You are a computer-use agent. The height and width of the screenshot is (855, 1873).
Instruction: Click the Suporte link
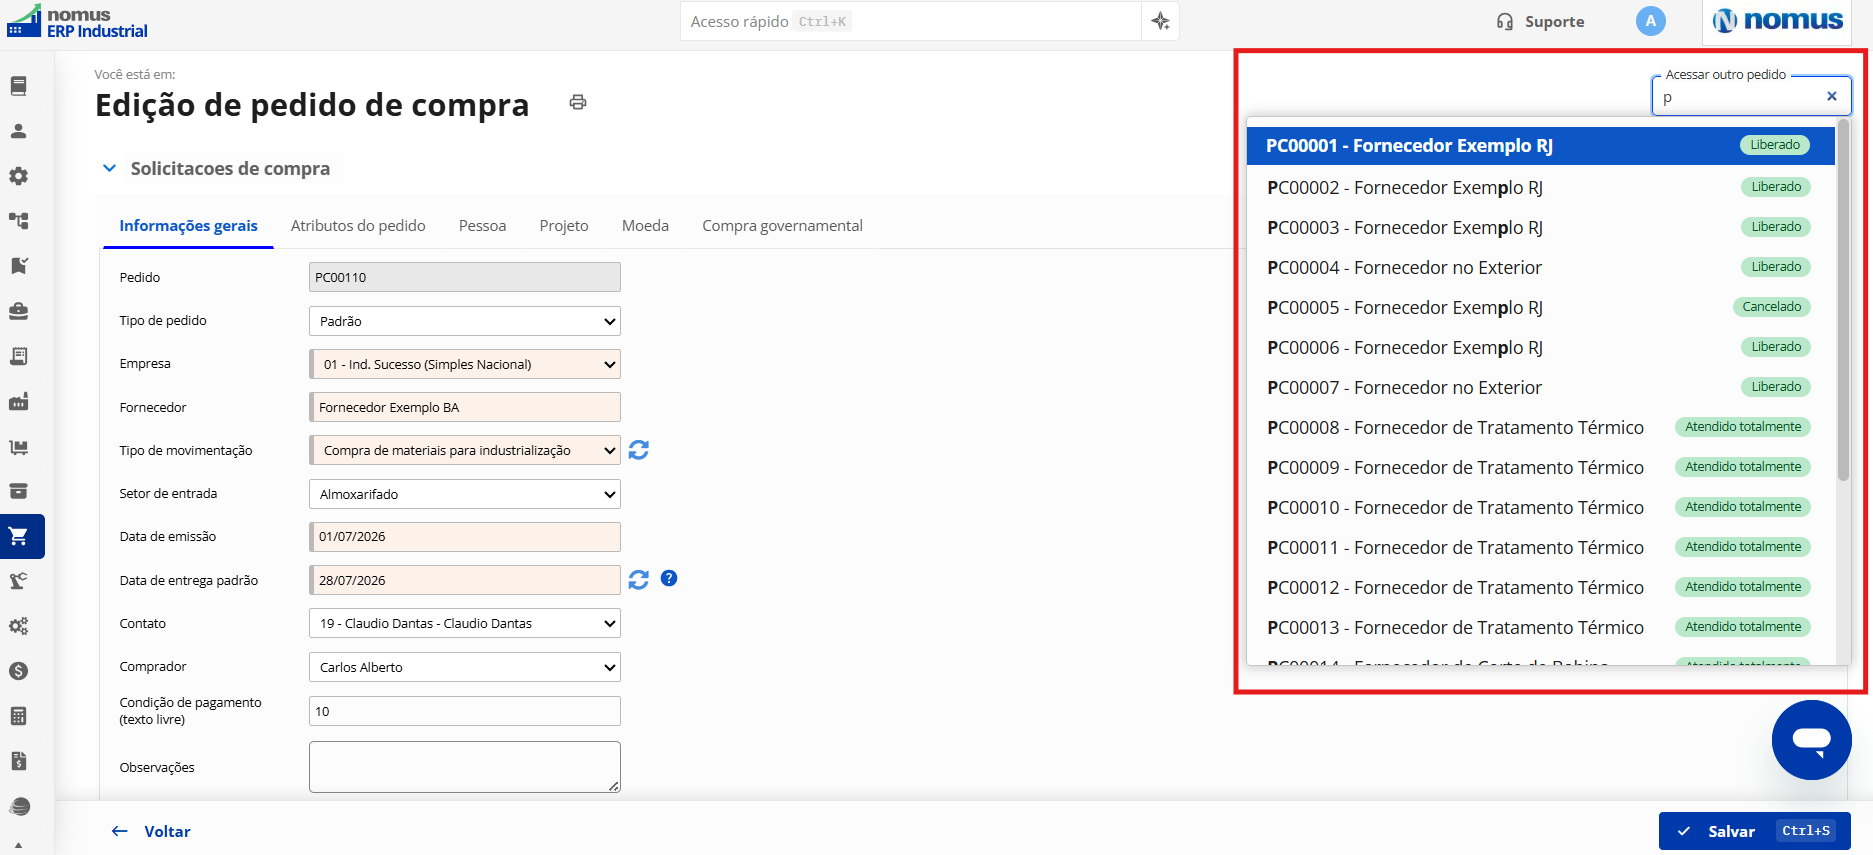point(1540,21)
